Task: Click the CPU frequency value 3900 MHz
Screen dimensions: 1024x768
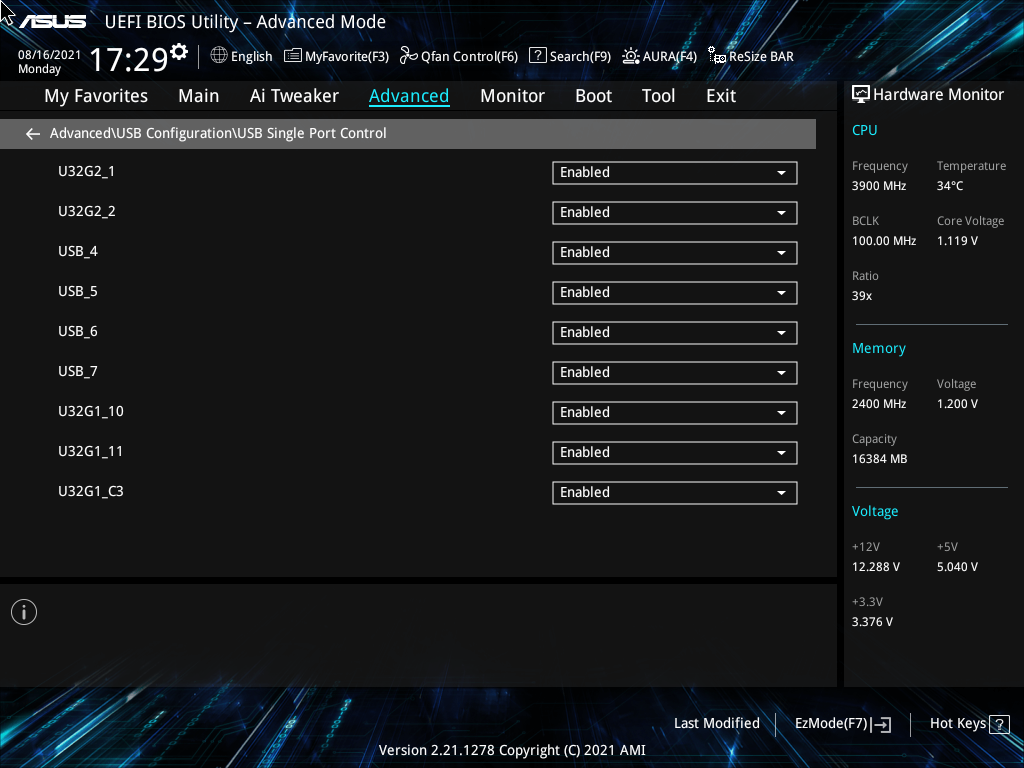Action: click(x=878, y=186)
